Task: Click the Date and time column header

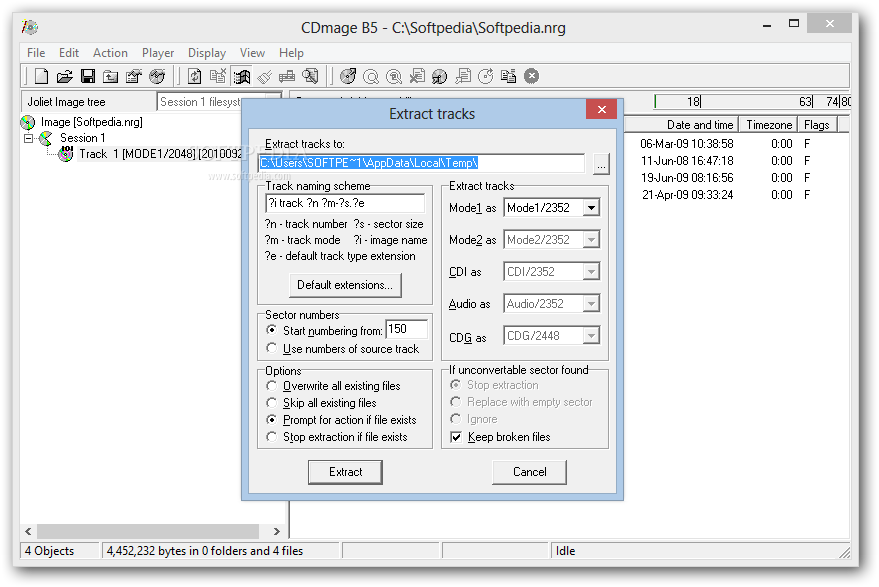Action: pos(682,124)
